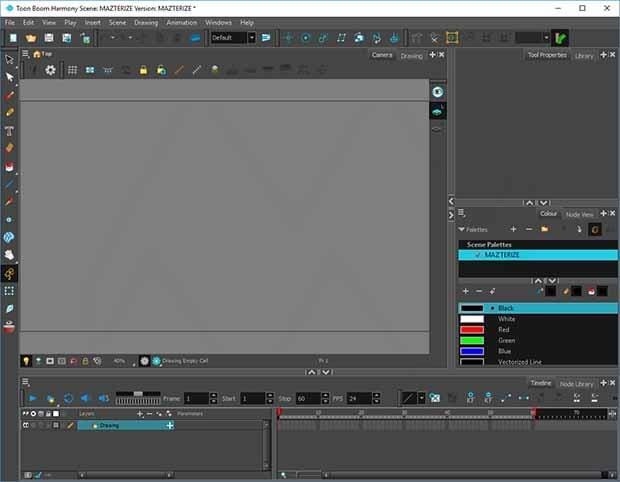The width and height of the screenshot is (620, 482).
Task: Switch to the Library tab
Action: pos(584,56)
